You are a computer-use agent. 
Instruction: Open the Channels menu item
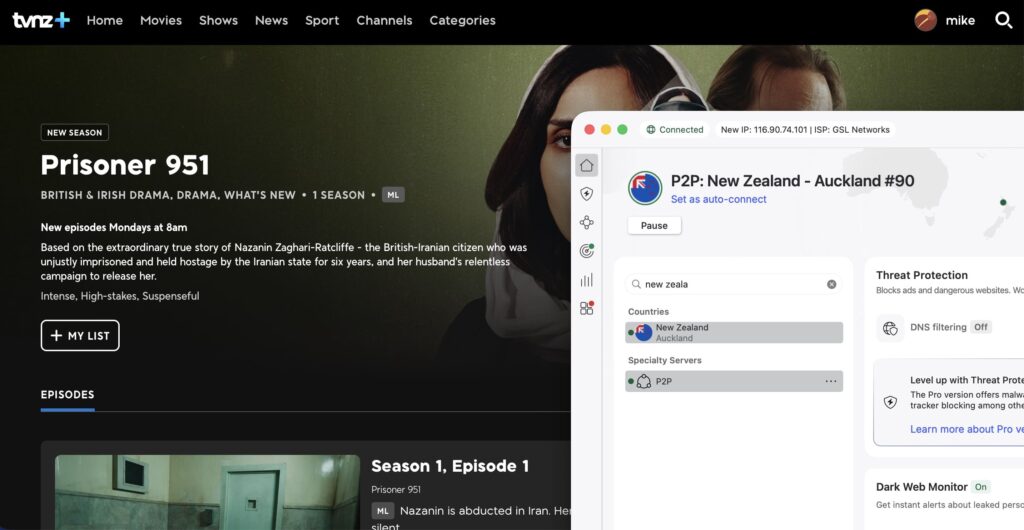[384, 20]
